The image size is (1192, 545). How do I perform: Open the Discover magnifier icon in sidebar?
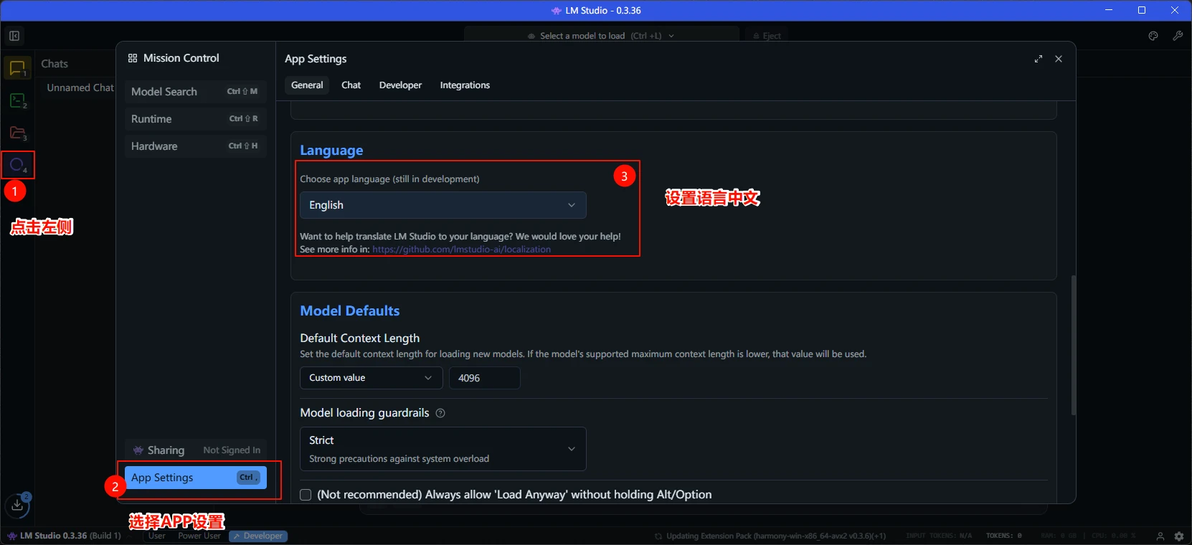[17, 164]
